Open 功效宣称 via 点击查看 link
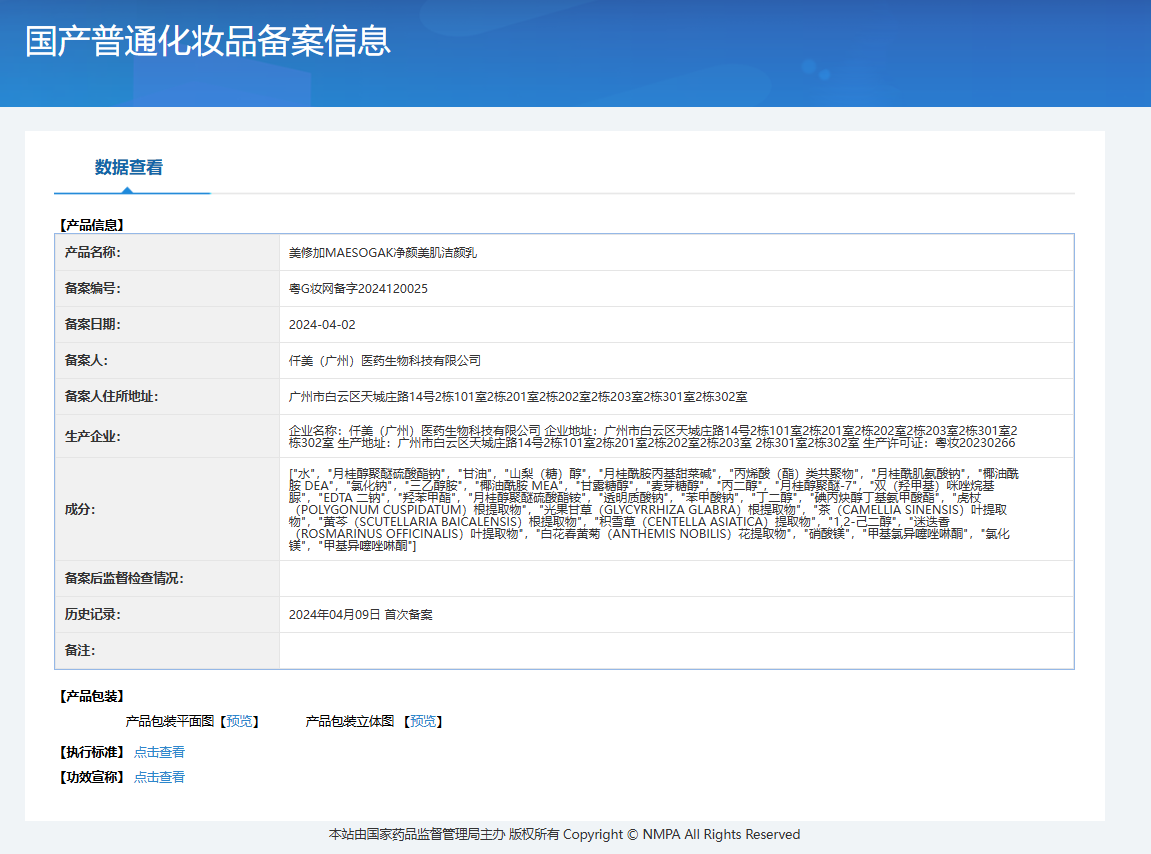The width and height of the screenshot is (1151, 854). click(159, 777)
